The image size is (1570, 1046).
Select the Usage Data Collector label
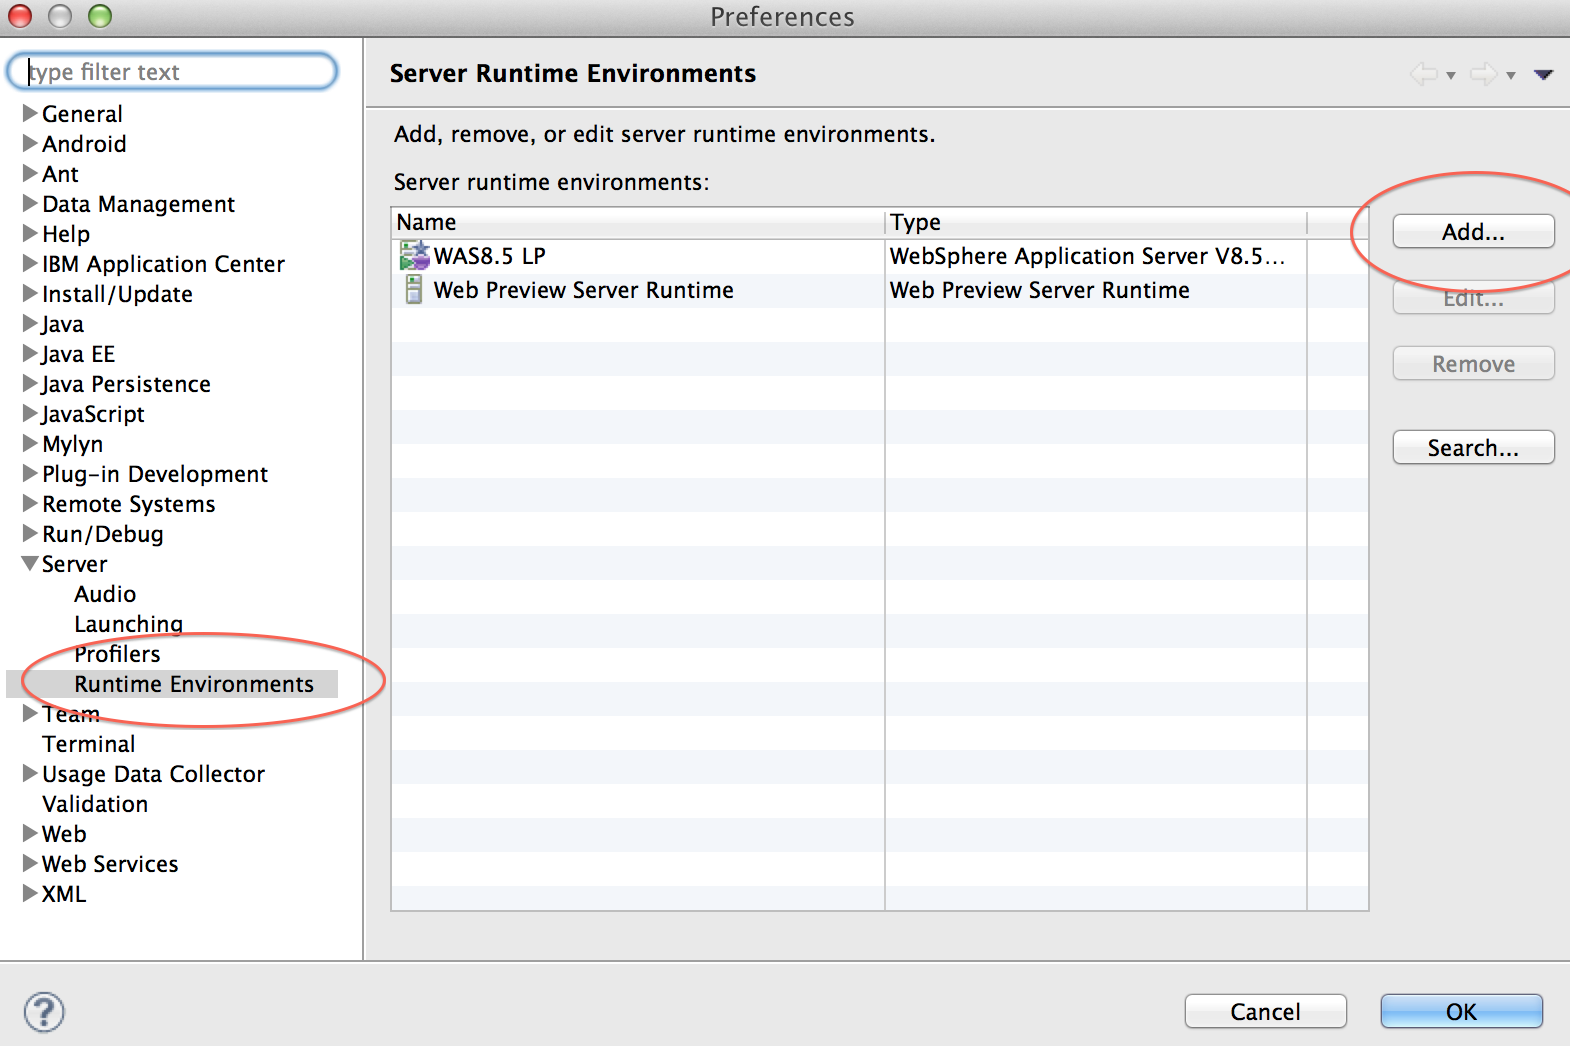(x=154, y=774)
